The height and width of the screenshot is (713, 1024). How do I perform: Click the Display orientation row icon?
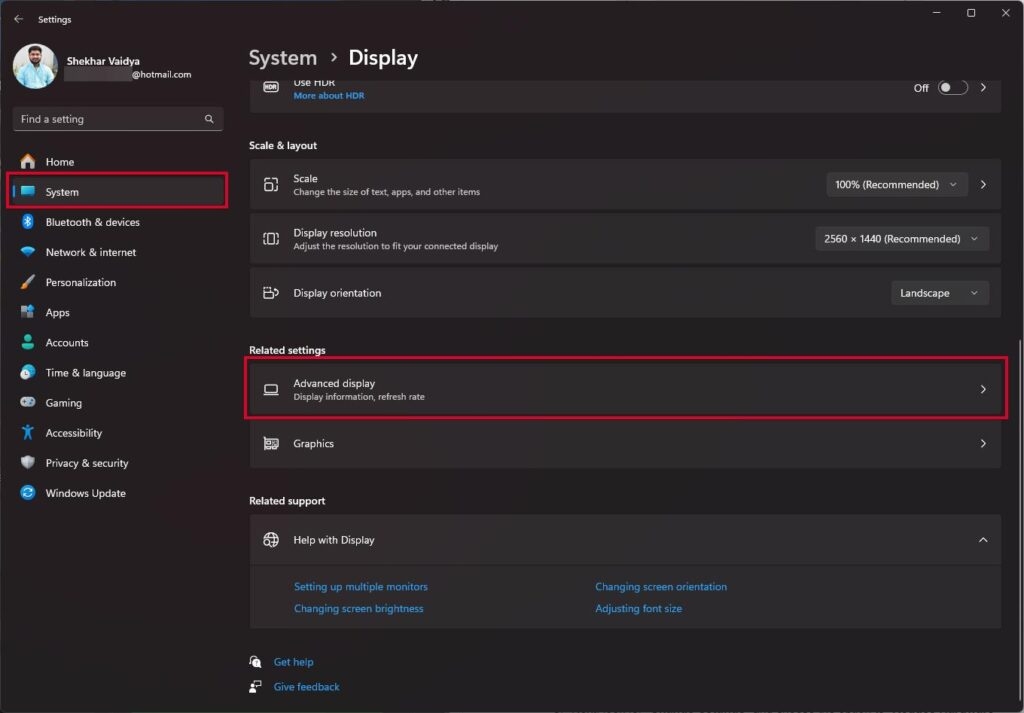point(271,293)
